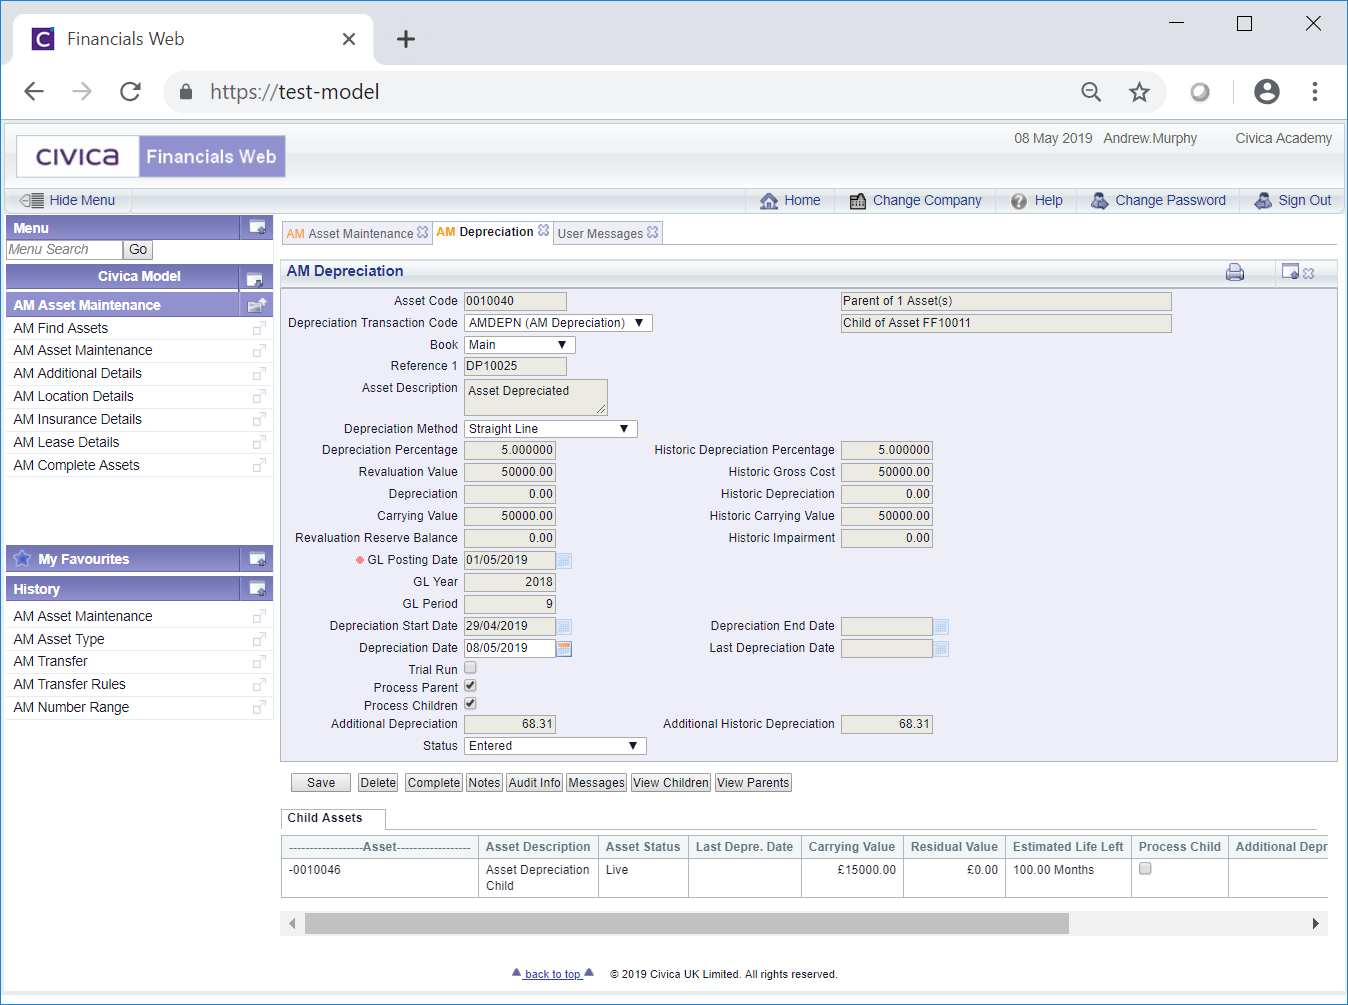Click the My Favourites panel icon

257,559
